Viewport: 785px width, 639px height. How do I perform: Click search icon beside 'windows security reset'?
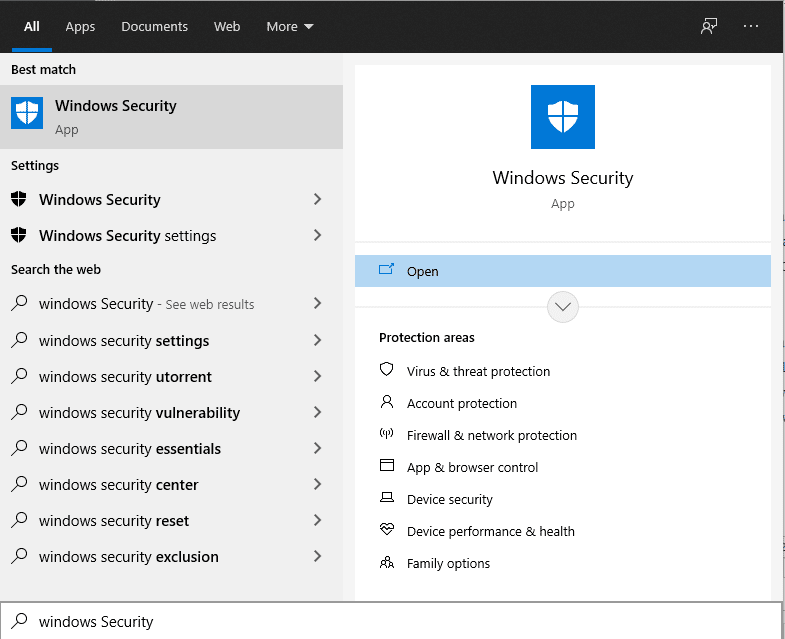[19, 520]
